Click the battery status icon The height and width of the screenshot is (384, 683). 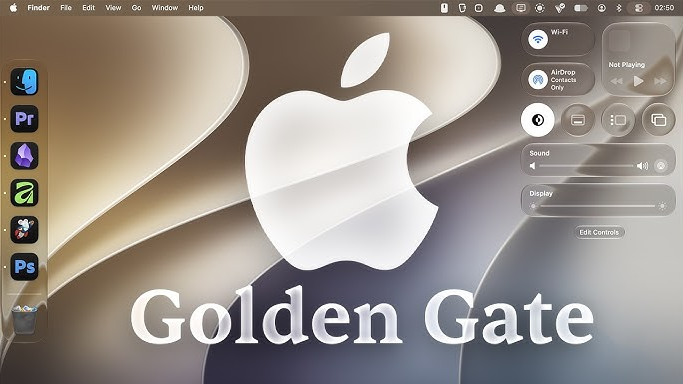[581, 8]
